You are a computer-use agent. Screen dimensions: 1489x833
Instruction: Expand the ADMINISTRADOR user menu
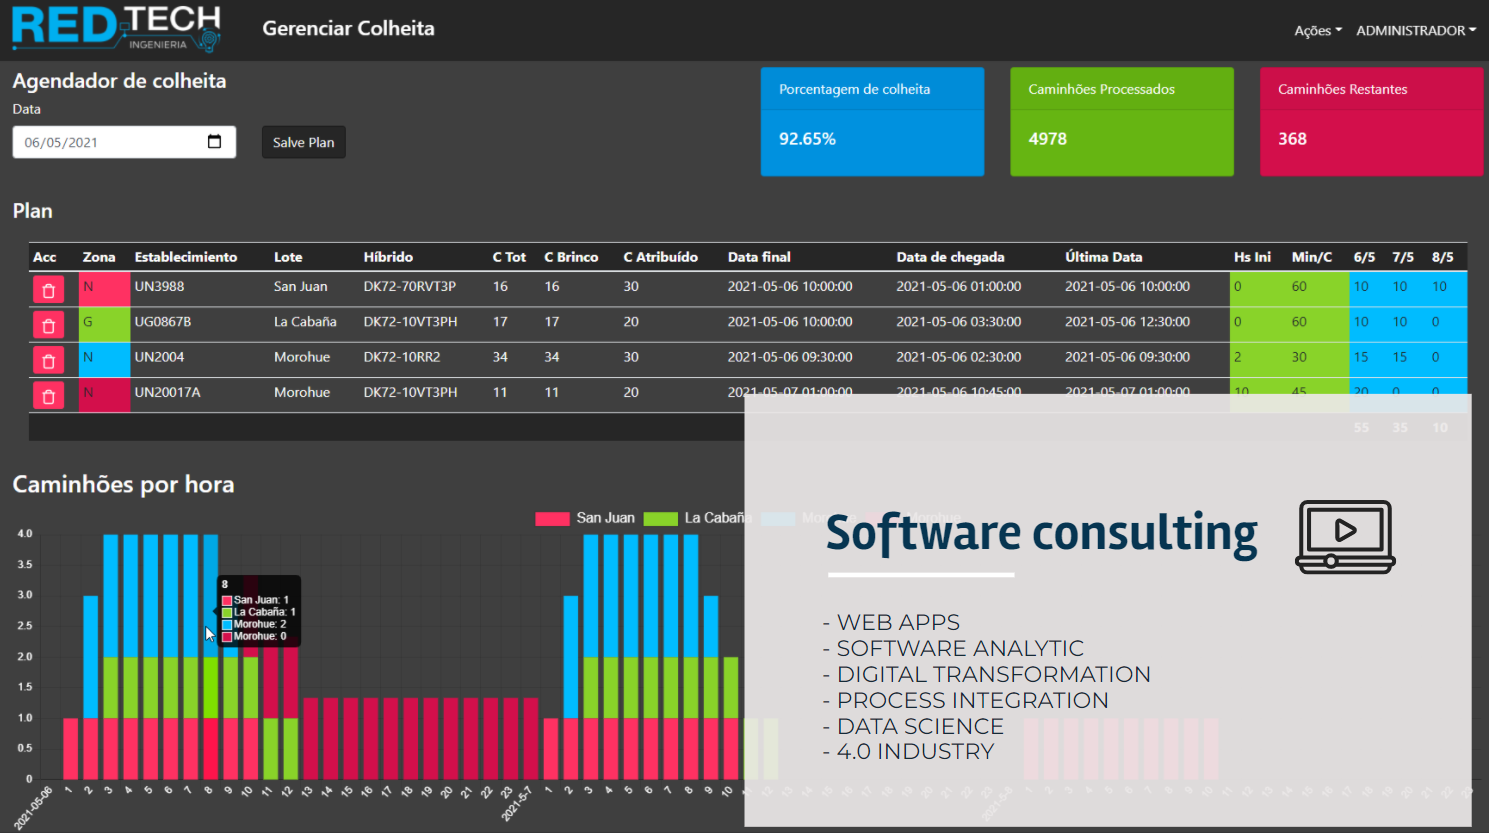[1415, 31]
